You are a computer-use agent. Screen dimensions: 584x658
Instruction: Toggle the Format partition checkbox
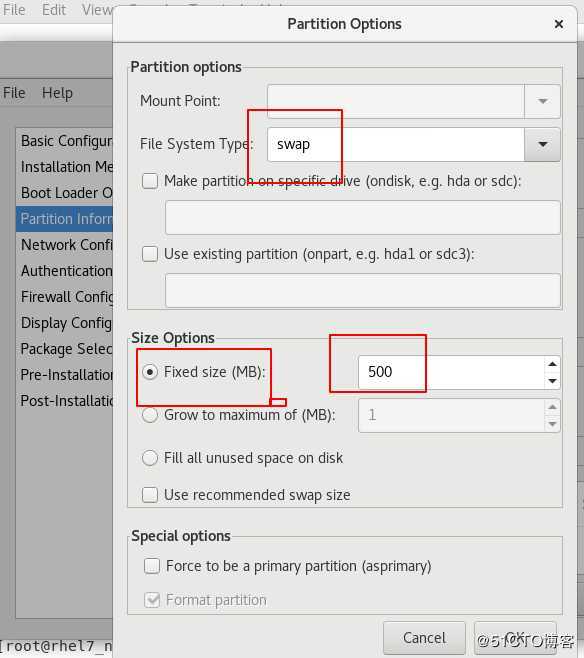point(151,600)
